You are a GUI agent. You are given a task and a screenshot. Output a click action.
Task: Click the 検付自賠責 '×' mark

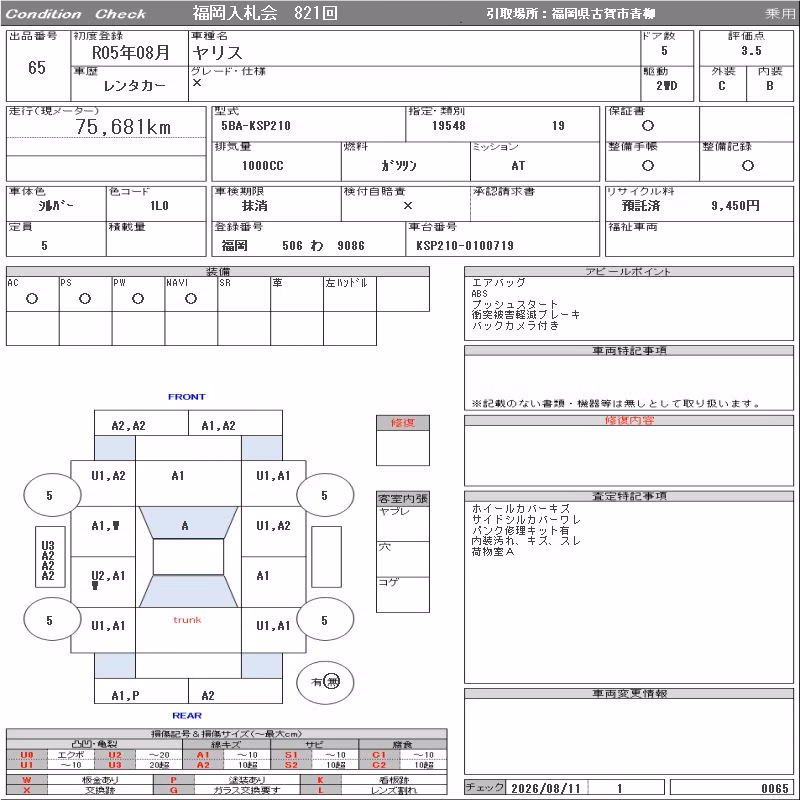click(408, 206)
